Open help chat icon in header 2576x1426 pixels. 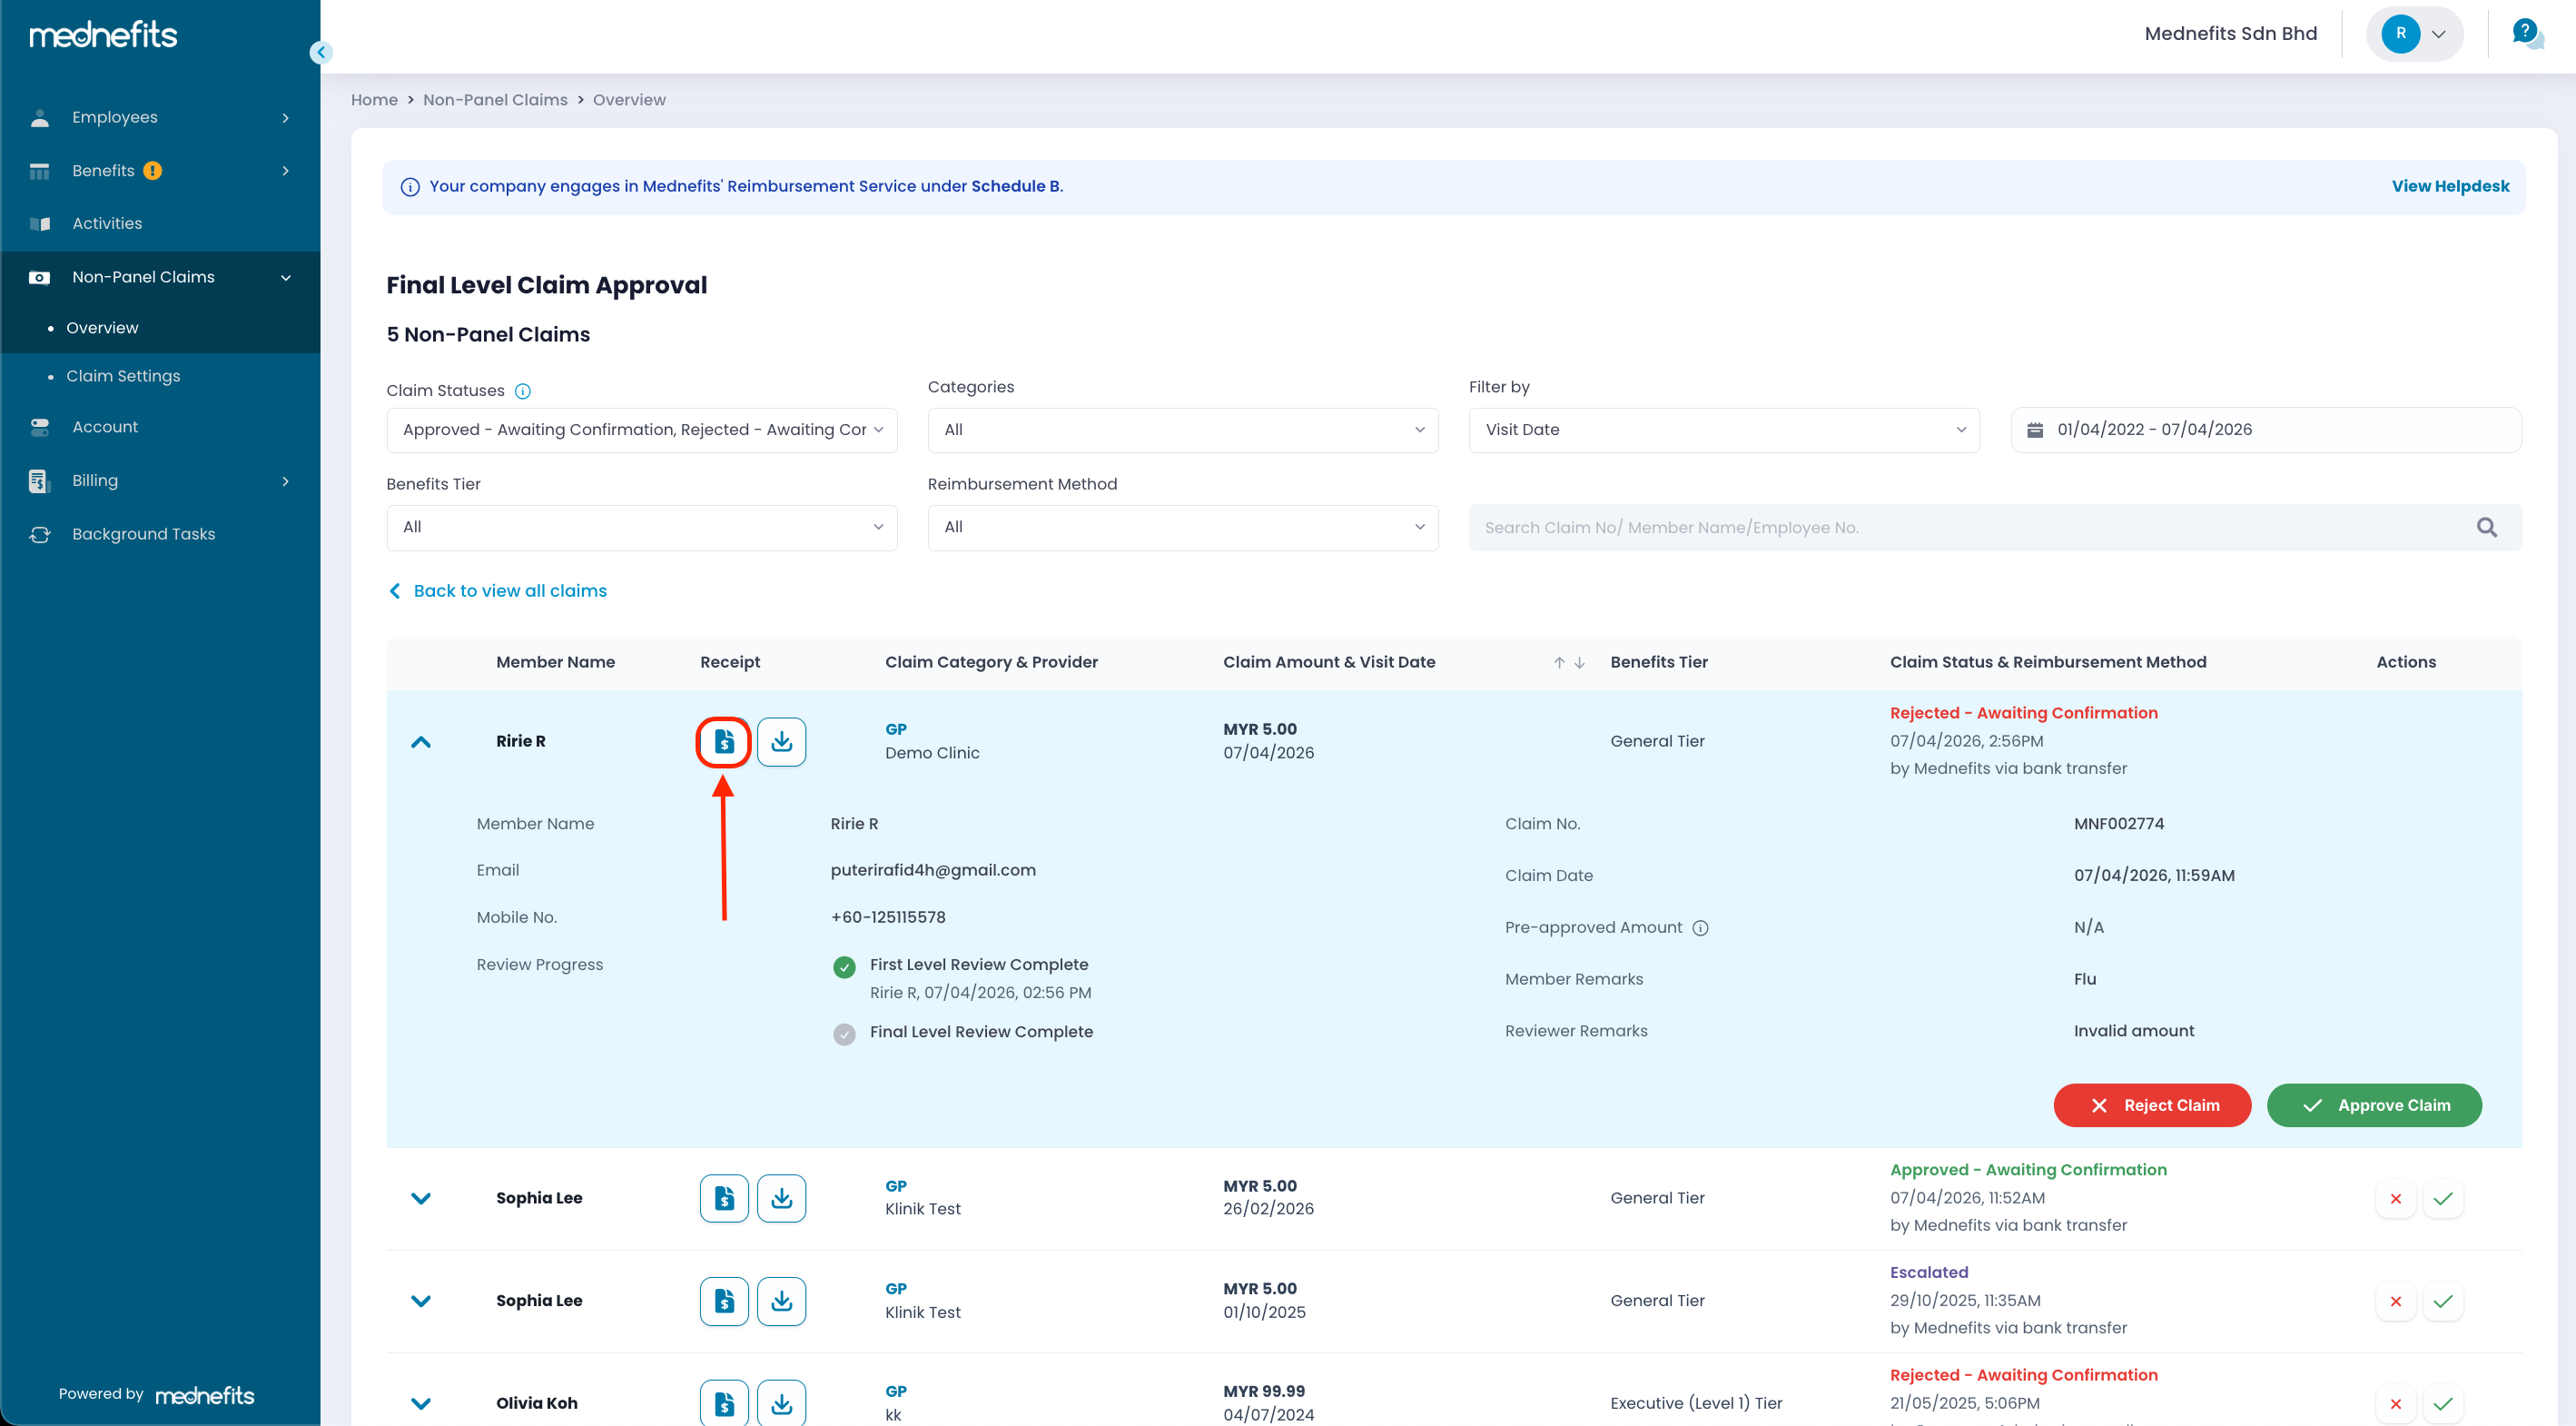pyautogui.click(x=2526, y=34)
